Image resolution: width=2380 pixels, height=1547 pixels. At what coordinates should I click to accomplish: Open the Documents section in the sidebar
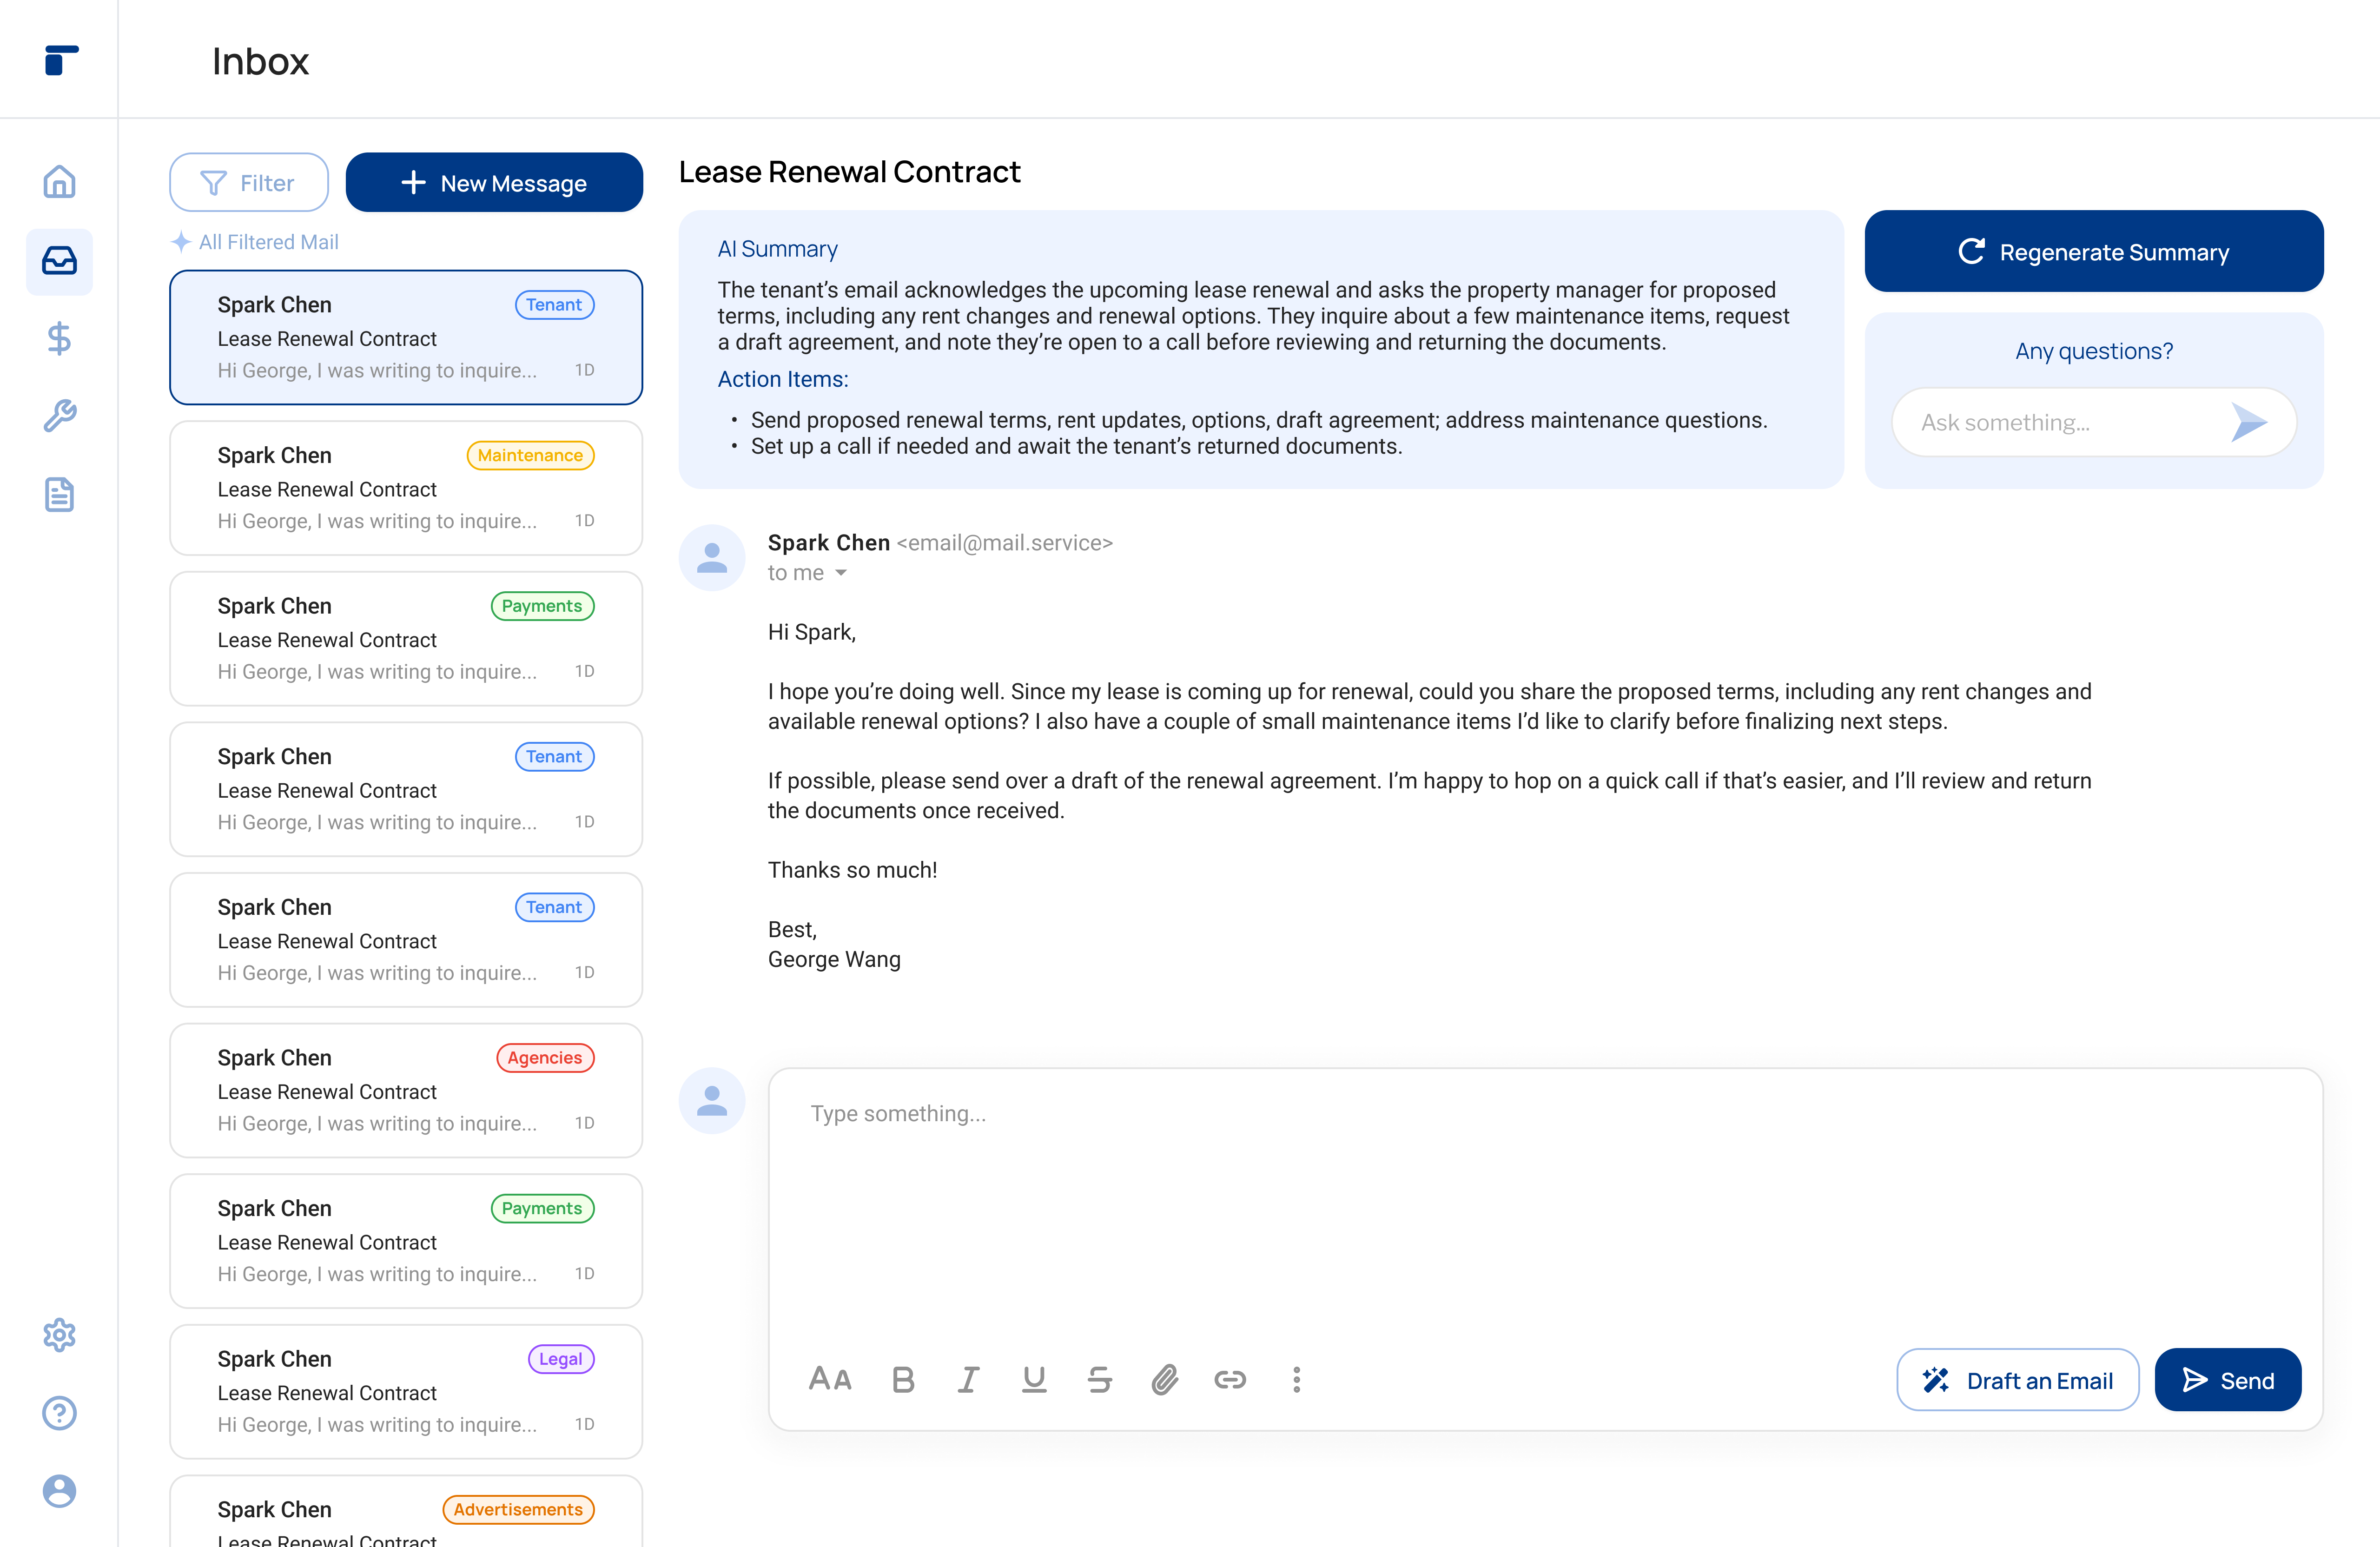59,494
